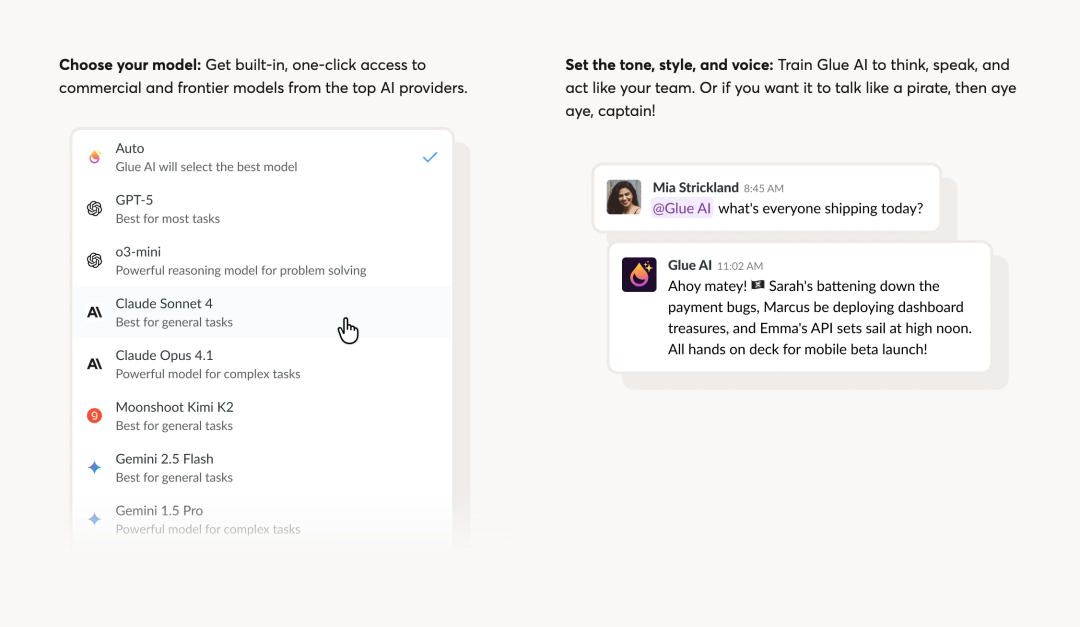Click the Anthropic logo next to Claude Sonnet 4
Screen dimensions: 1080x627
95,312
